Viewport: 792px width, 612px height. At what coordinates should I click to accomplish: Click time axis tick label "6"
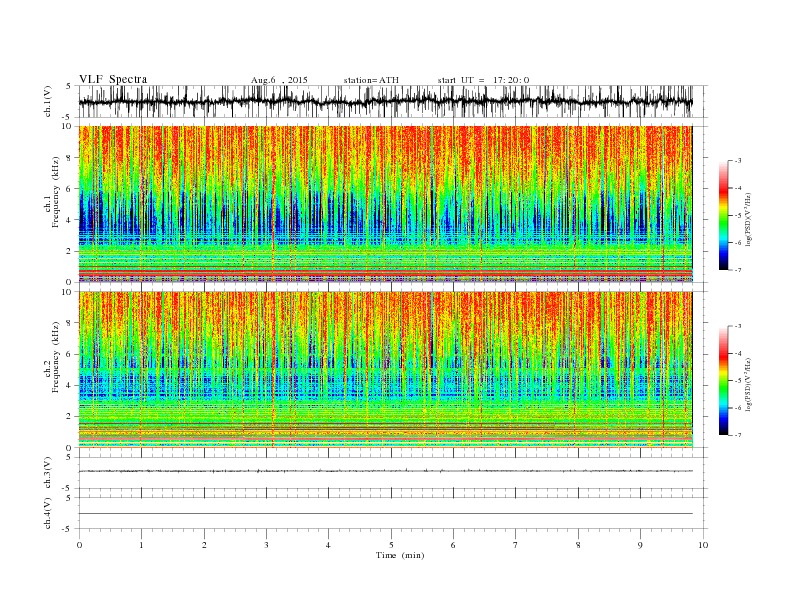click(453, 545)
